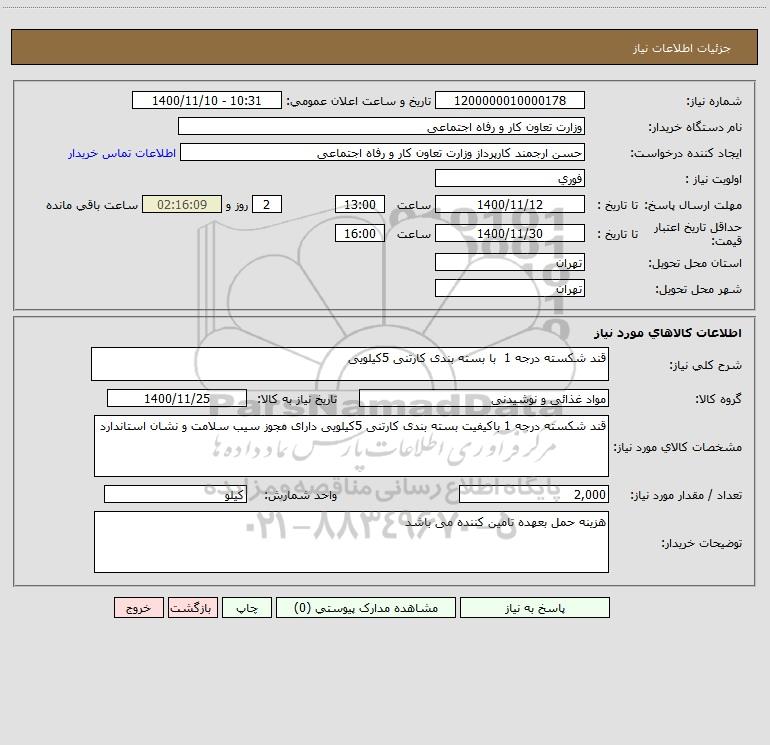Click the validity time field 16:00

point(359,233)
